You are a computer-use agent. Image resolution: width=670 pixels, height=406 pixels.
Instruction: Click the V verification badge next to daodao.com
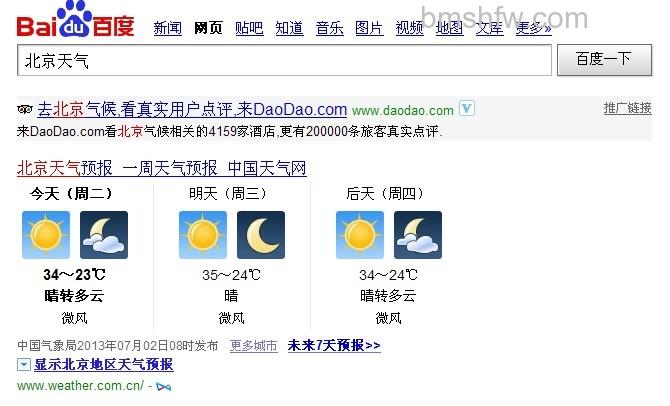click(467, 108)
